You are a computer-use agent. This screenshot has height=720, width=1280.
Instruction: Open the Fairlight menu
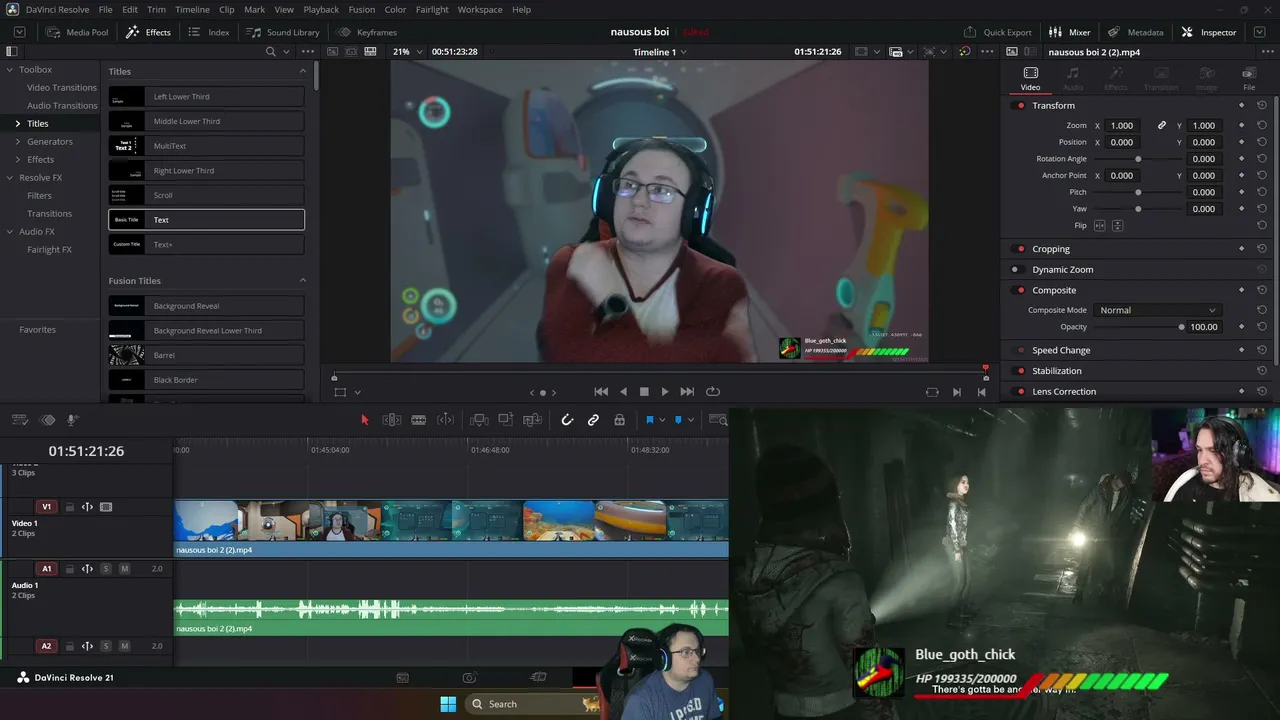432,10
